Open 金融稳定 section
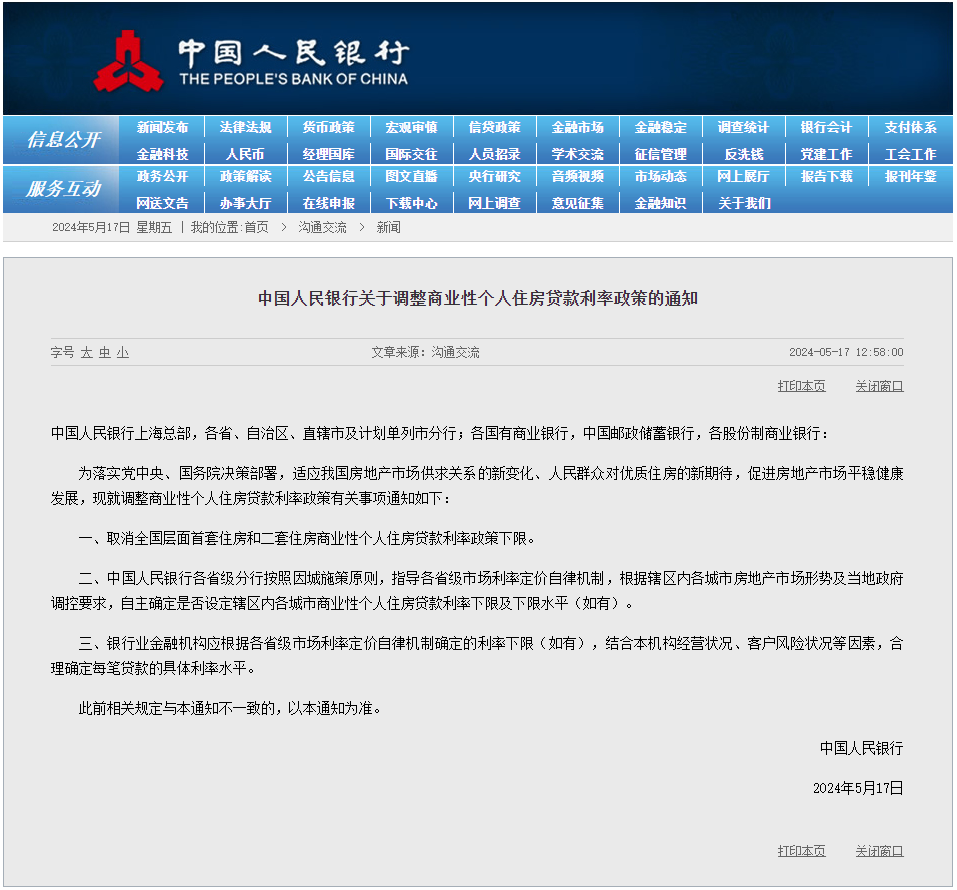 click(x=660, y=127)
